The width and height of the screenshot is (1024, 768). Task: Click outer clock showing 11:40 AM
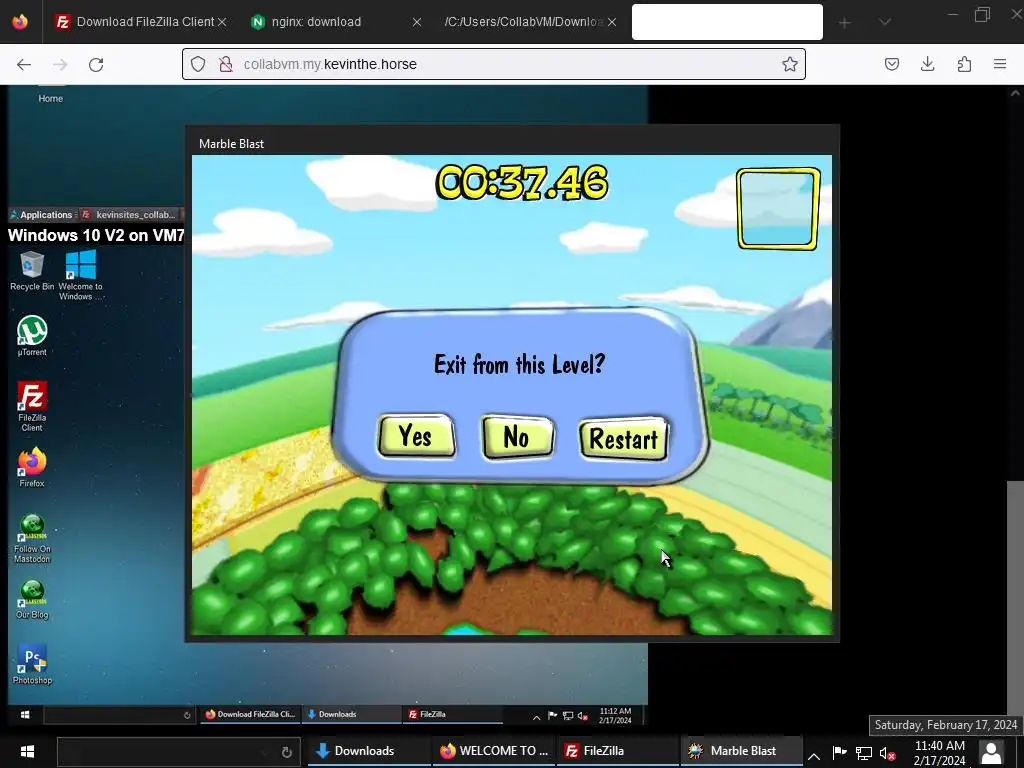click(x=940, y=753)
